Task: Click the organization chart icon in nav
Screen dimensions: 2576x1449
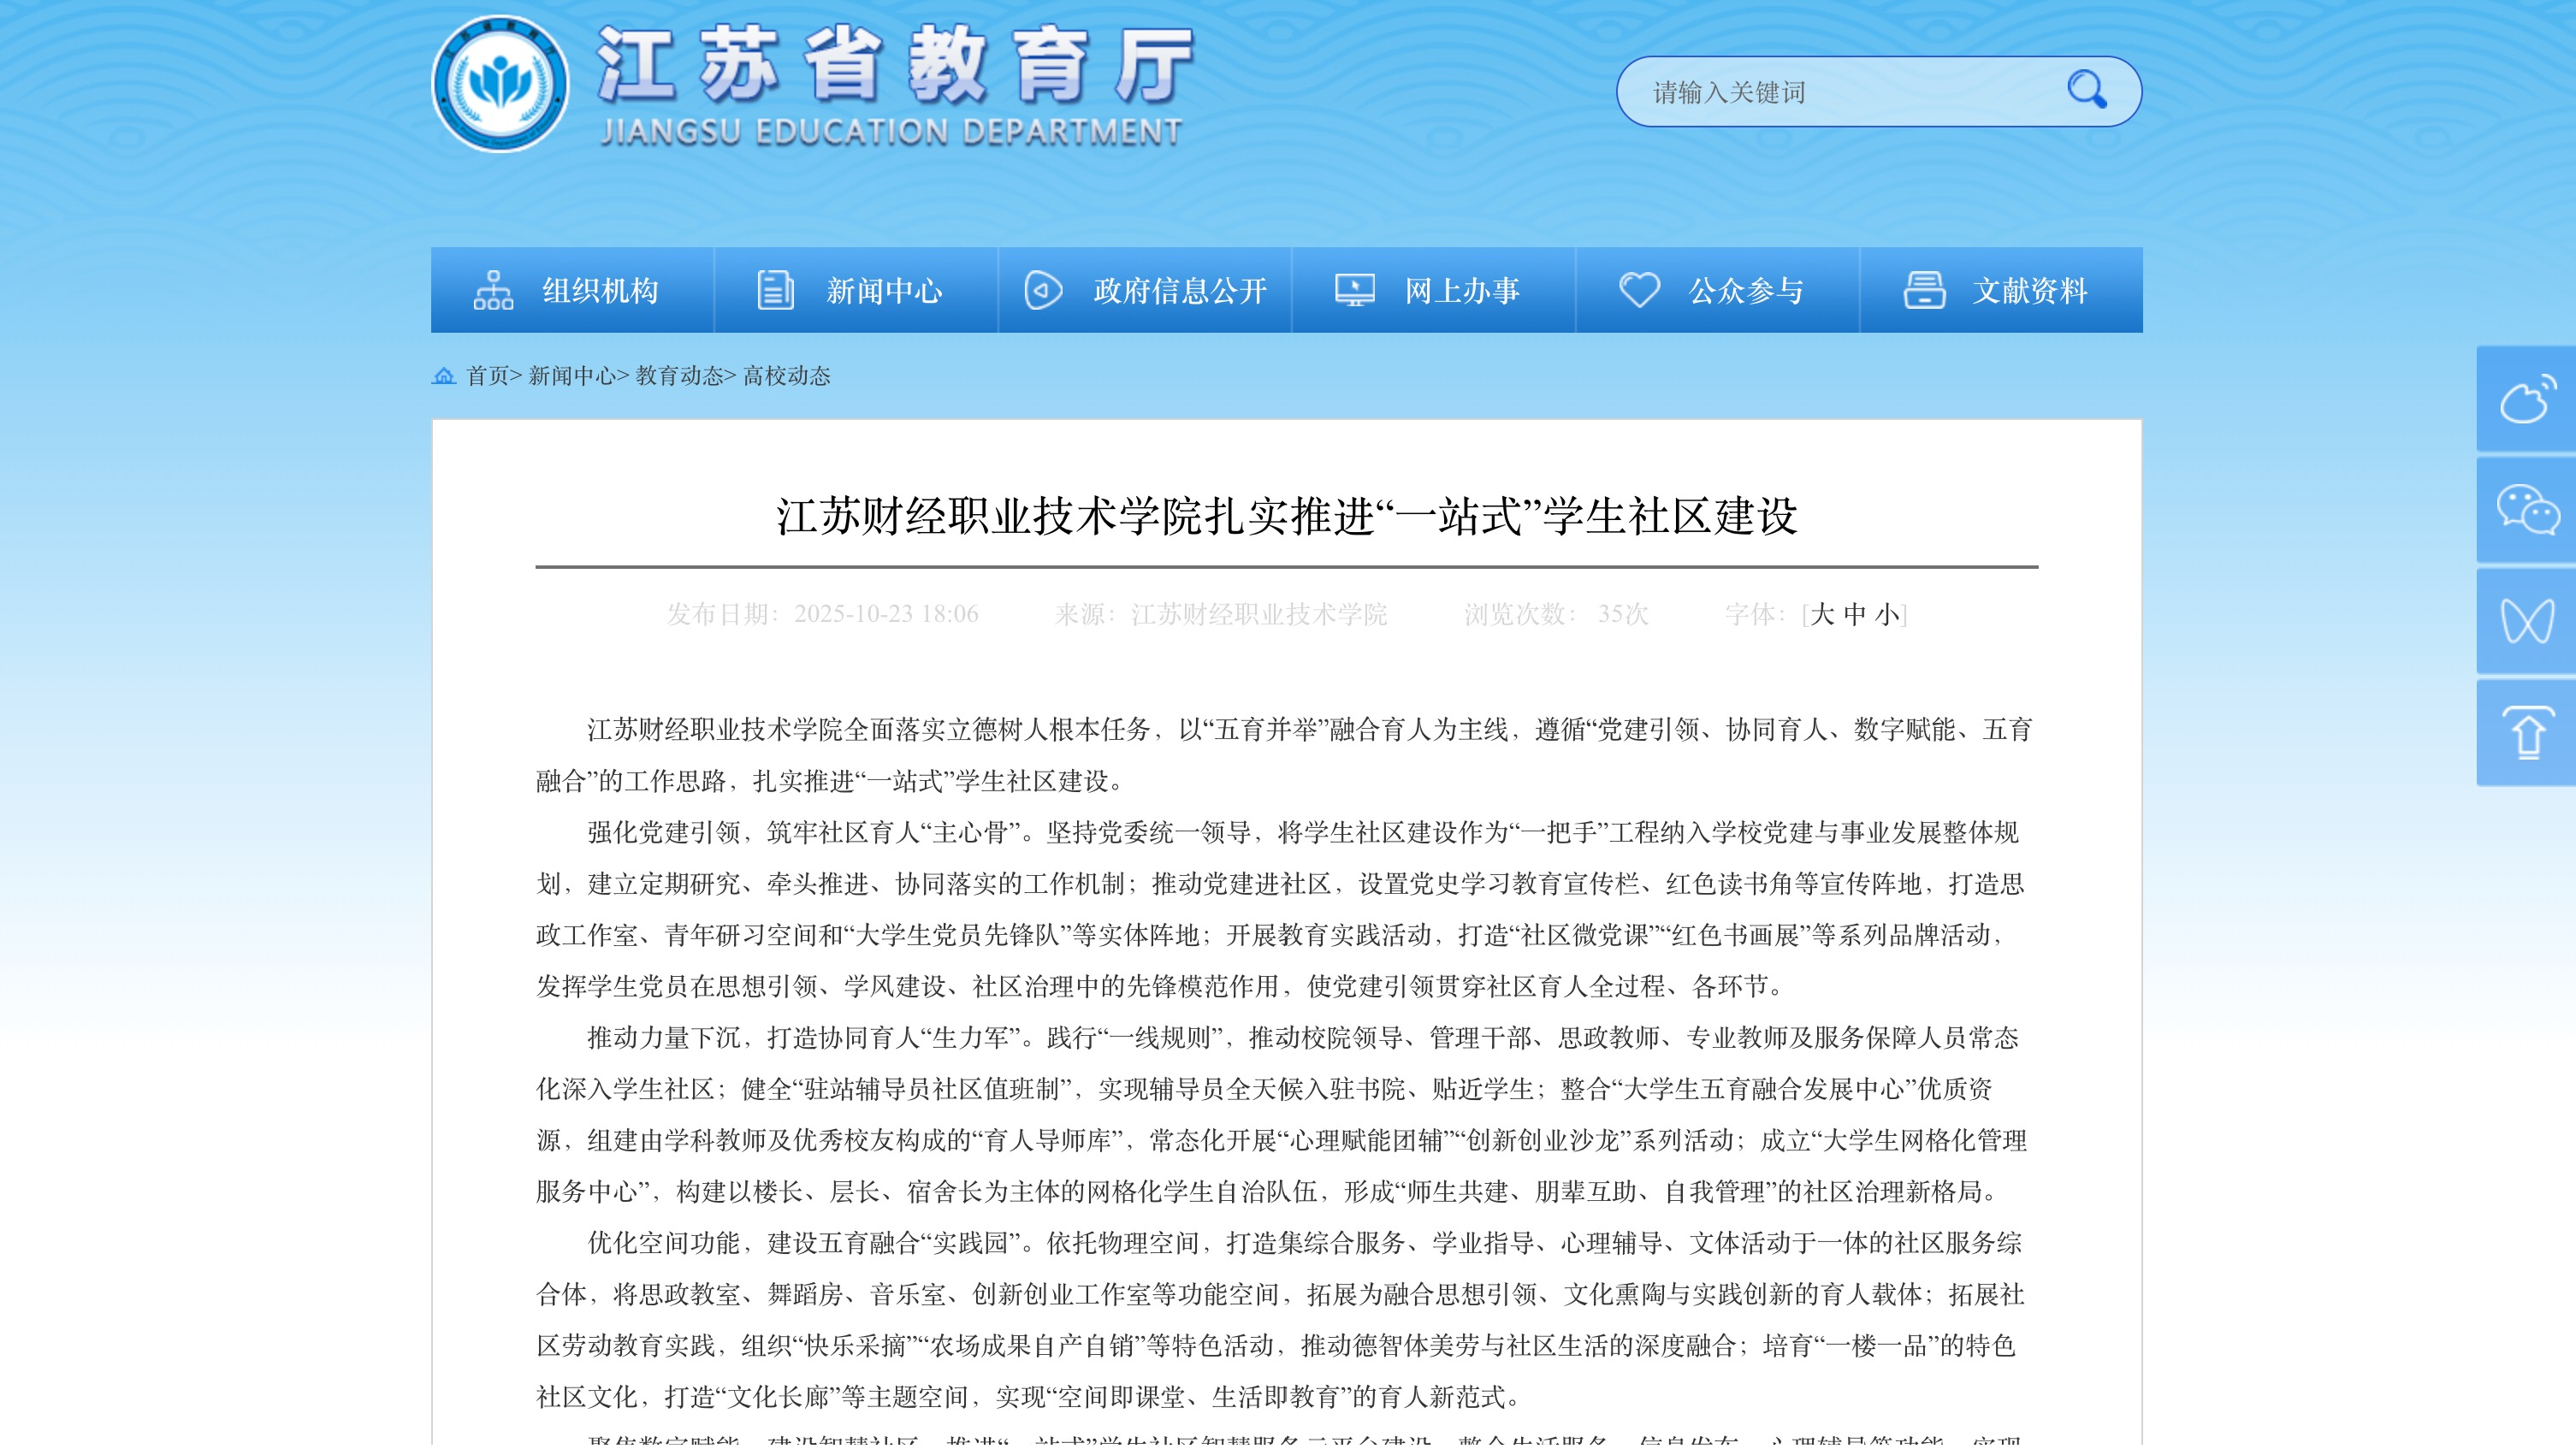Action: point(493,291)
